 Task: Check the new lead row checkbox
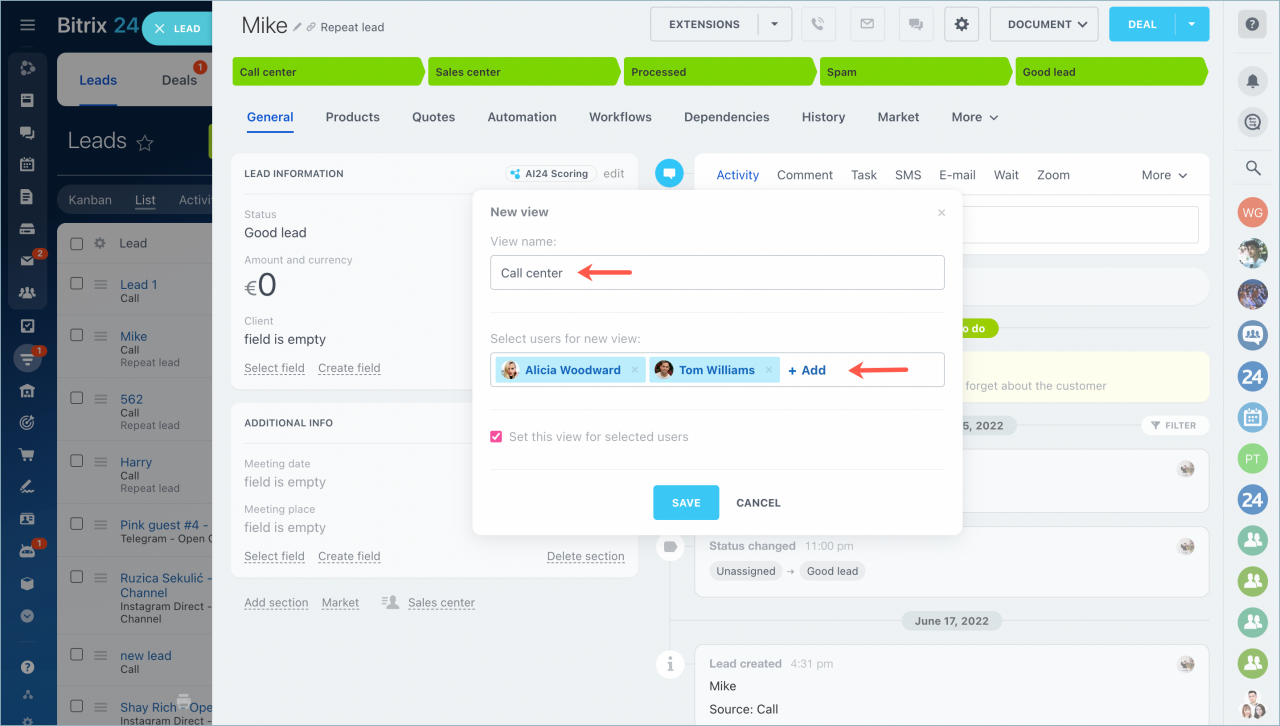(76, 655)
